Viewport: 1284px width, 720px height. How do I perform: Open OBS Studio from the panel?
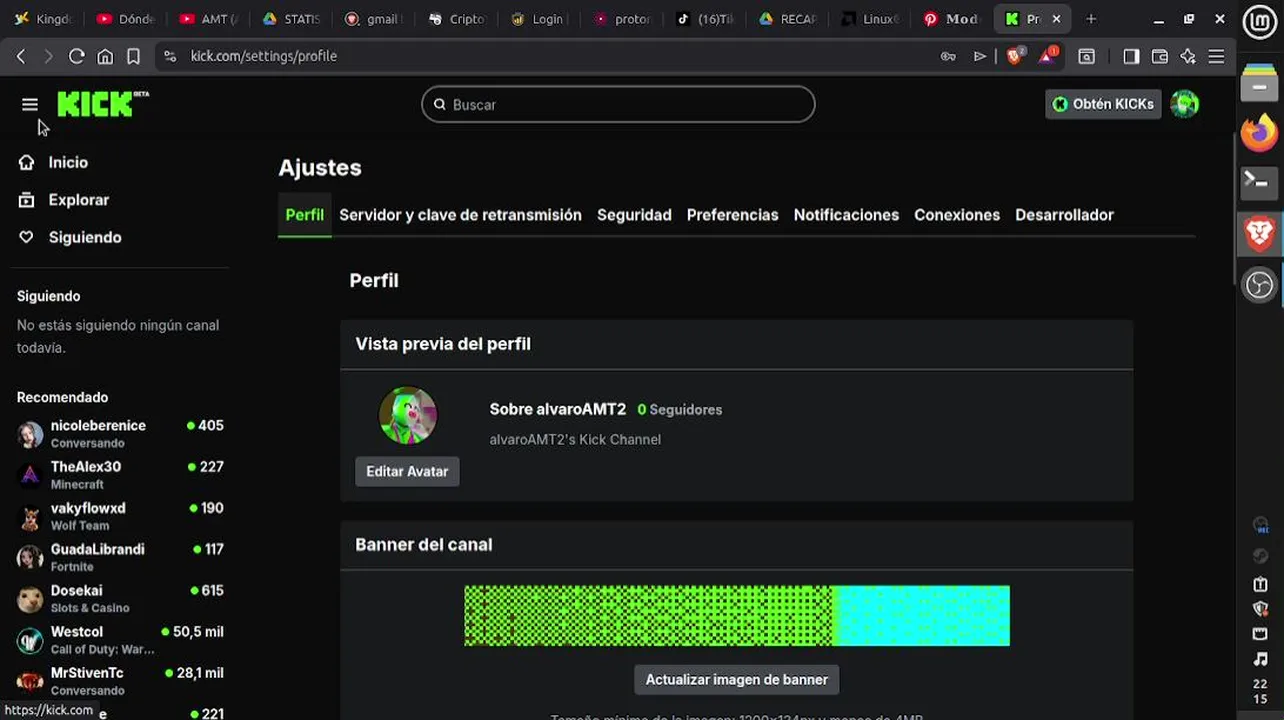pos(1260,286)
